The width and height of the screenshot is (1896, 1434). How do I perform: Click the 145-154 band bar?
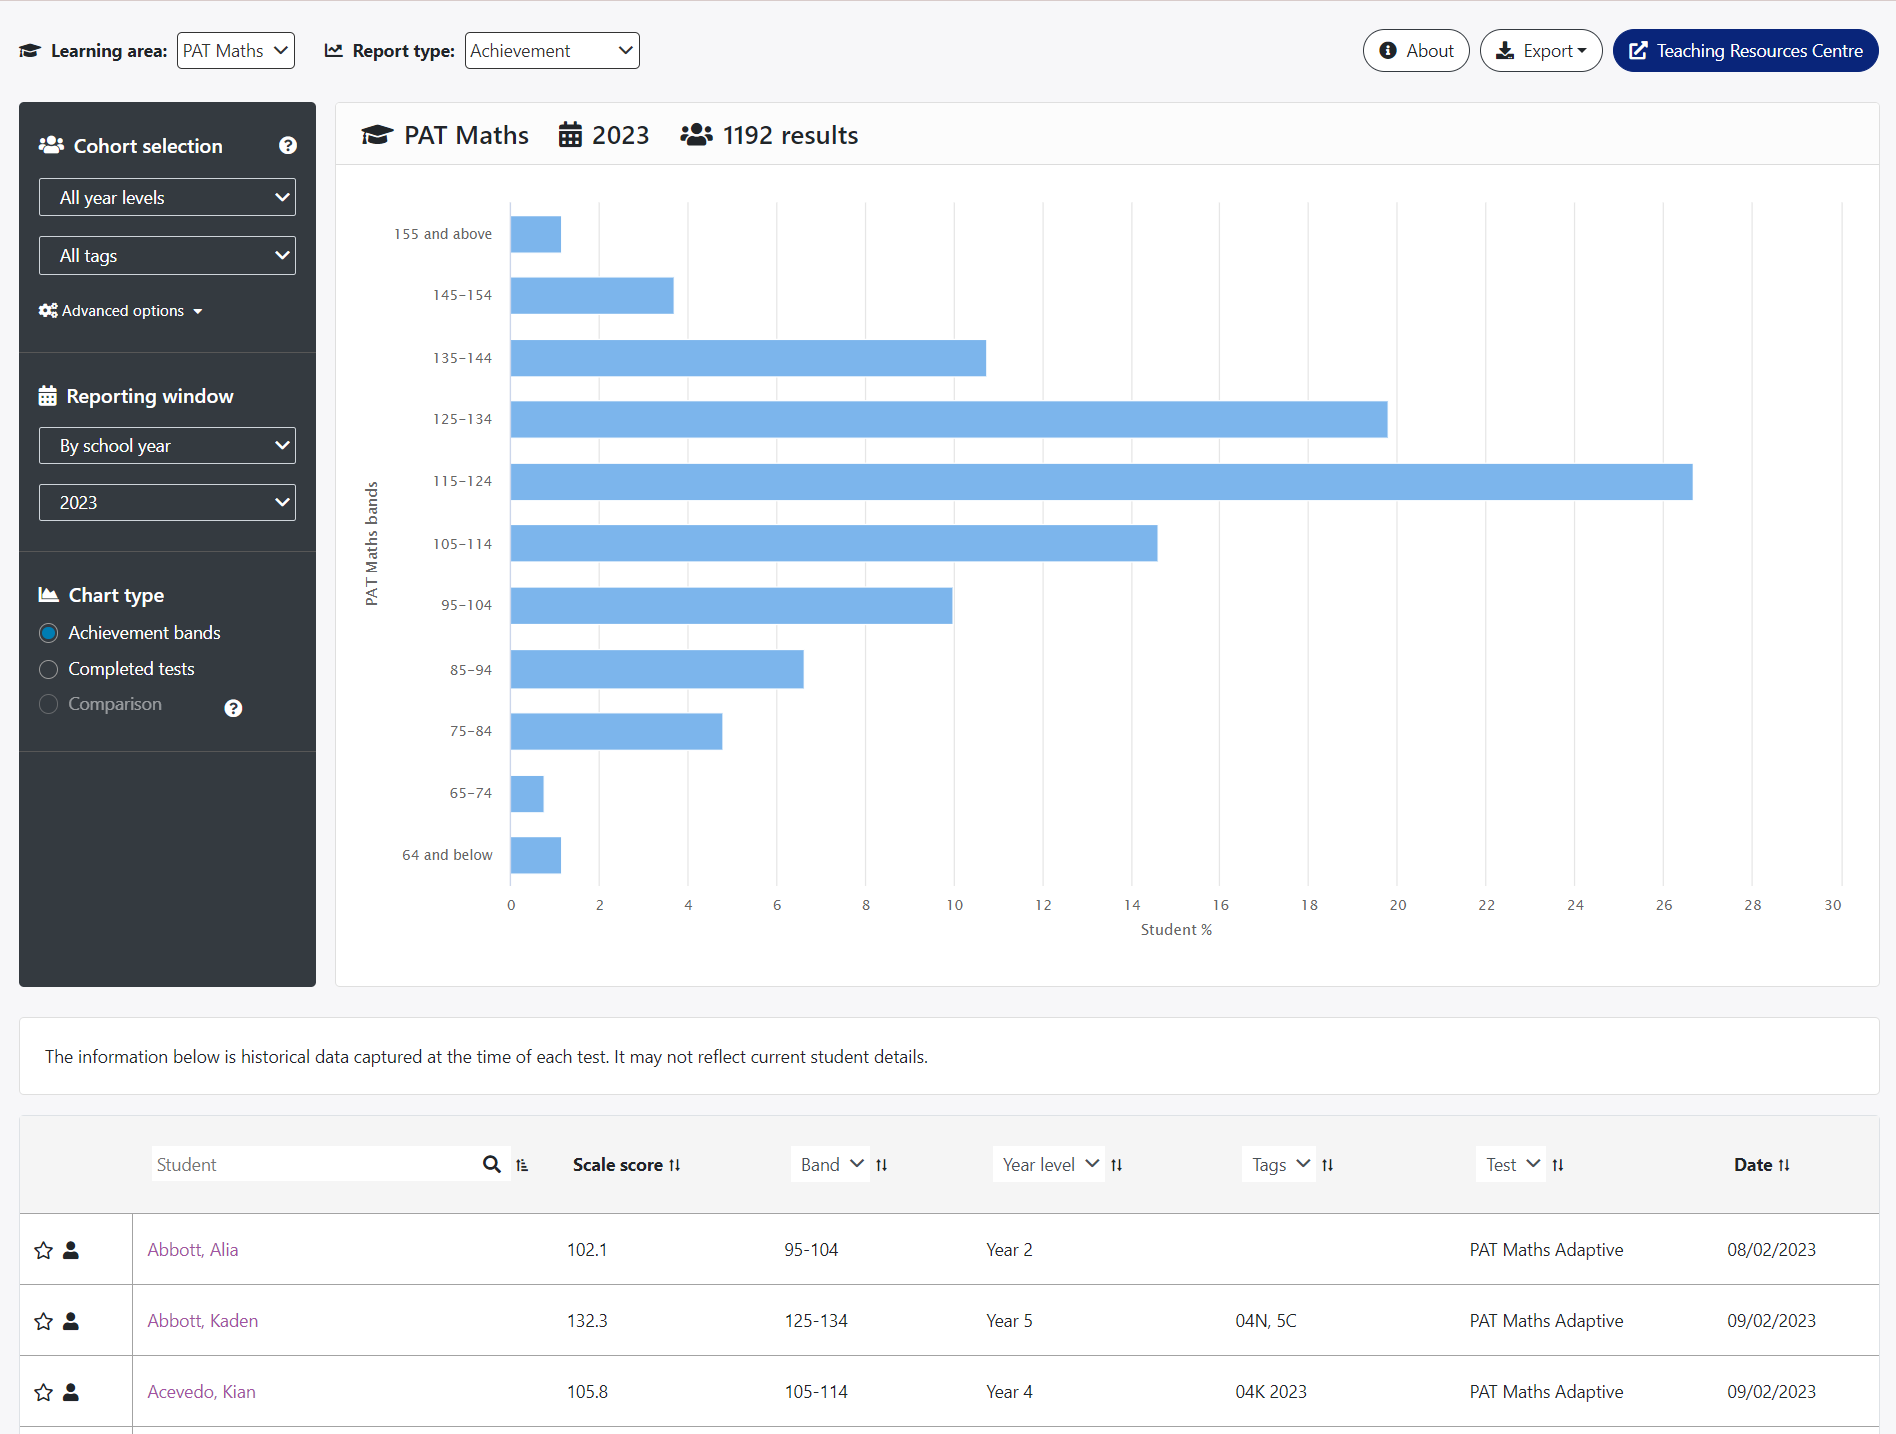(x=592, y=296)
